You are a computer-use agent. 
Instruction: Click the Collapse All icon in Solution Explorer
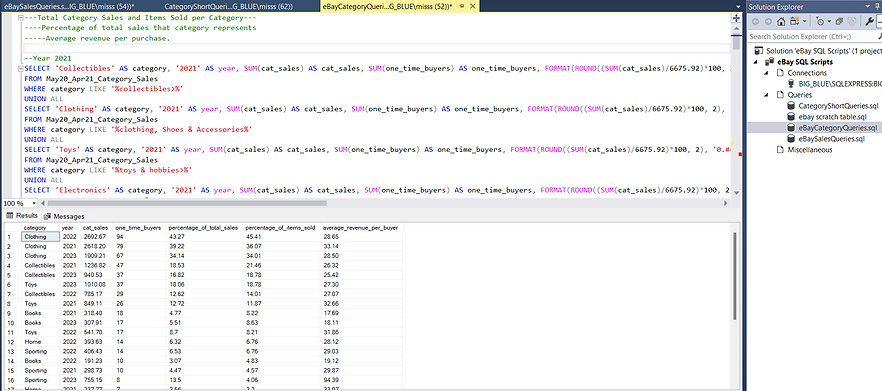(x=838, y=21)
